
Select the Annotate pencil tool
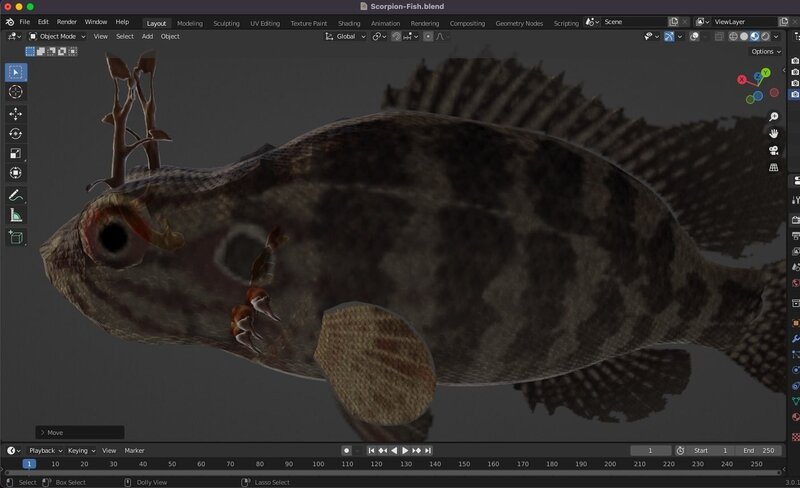(x=16, y=194)
